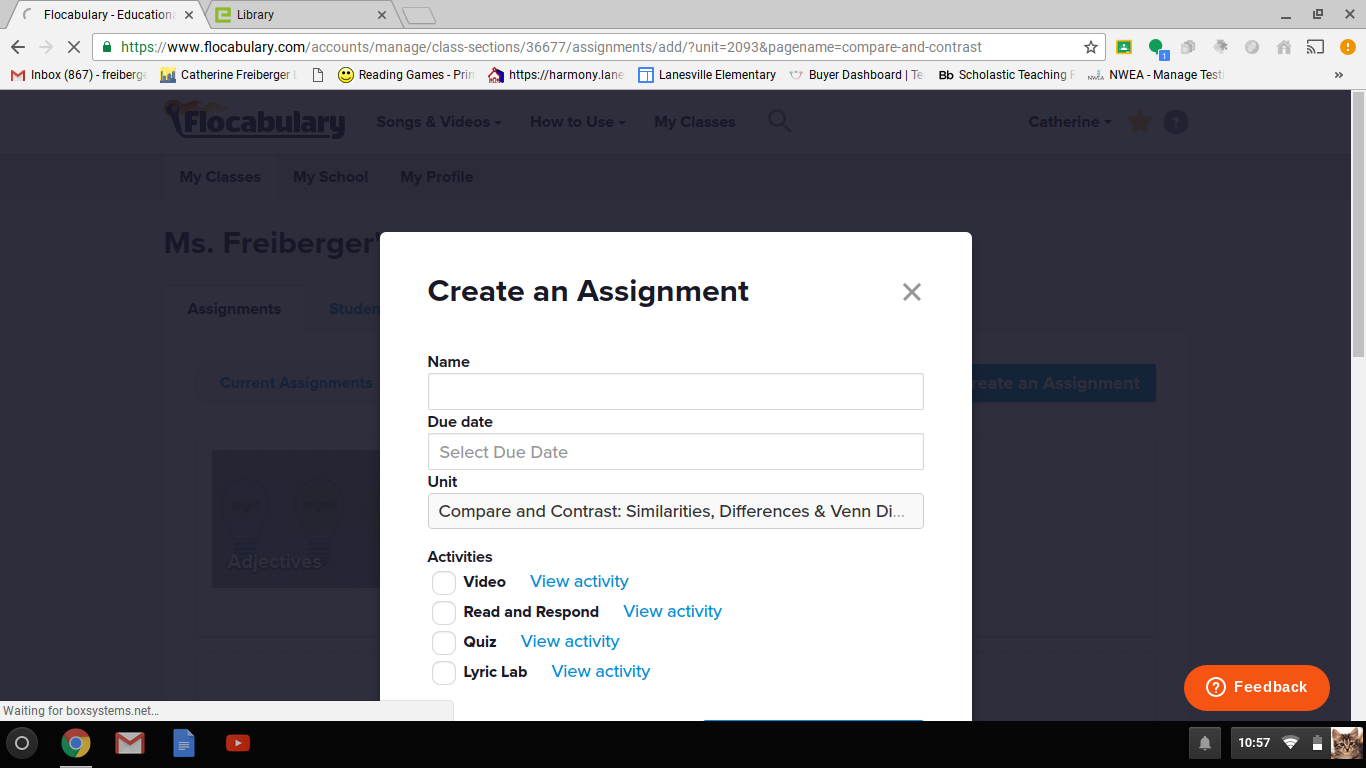The width and height of the screenshot is (1366, 768).
Task: Check the Video activity box
Action: click(x=444, y=582)
